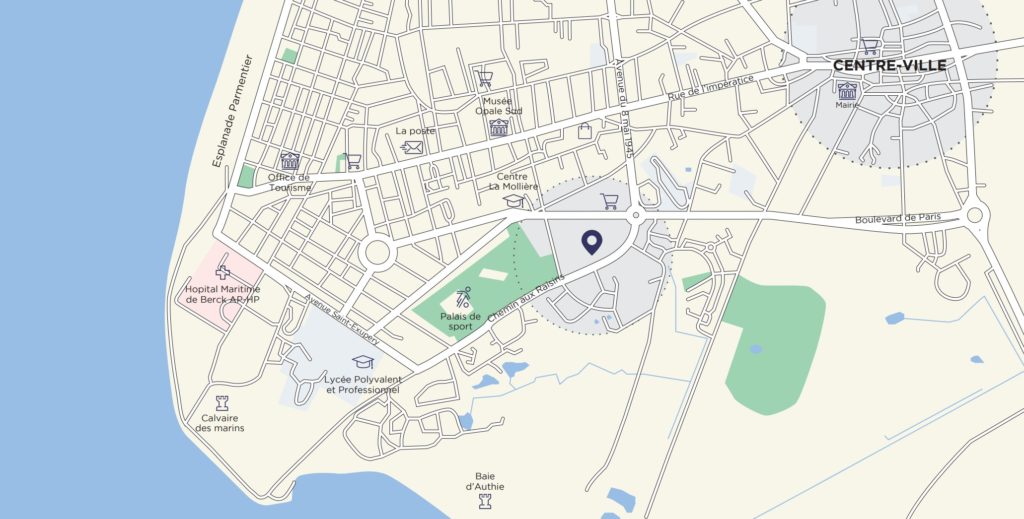Click the dark blue location pin marker
The height and width of the screenshot is (519, 1024).
(592, 242)
